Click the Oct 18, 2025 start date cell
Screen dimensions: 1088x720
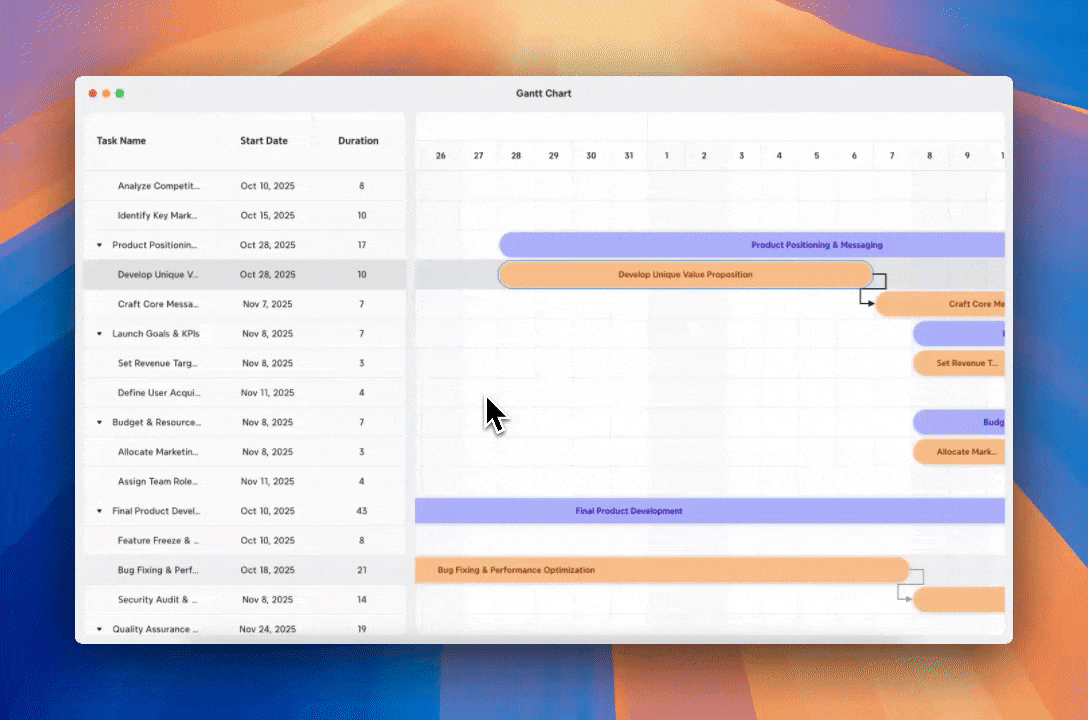(x=268, y=570)
